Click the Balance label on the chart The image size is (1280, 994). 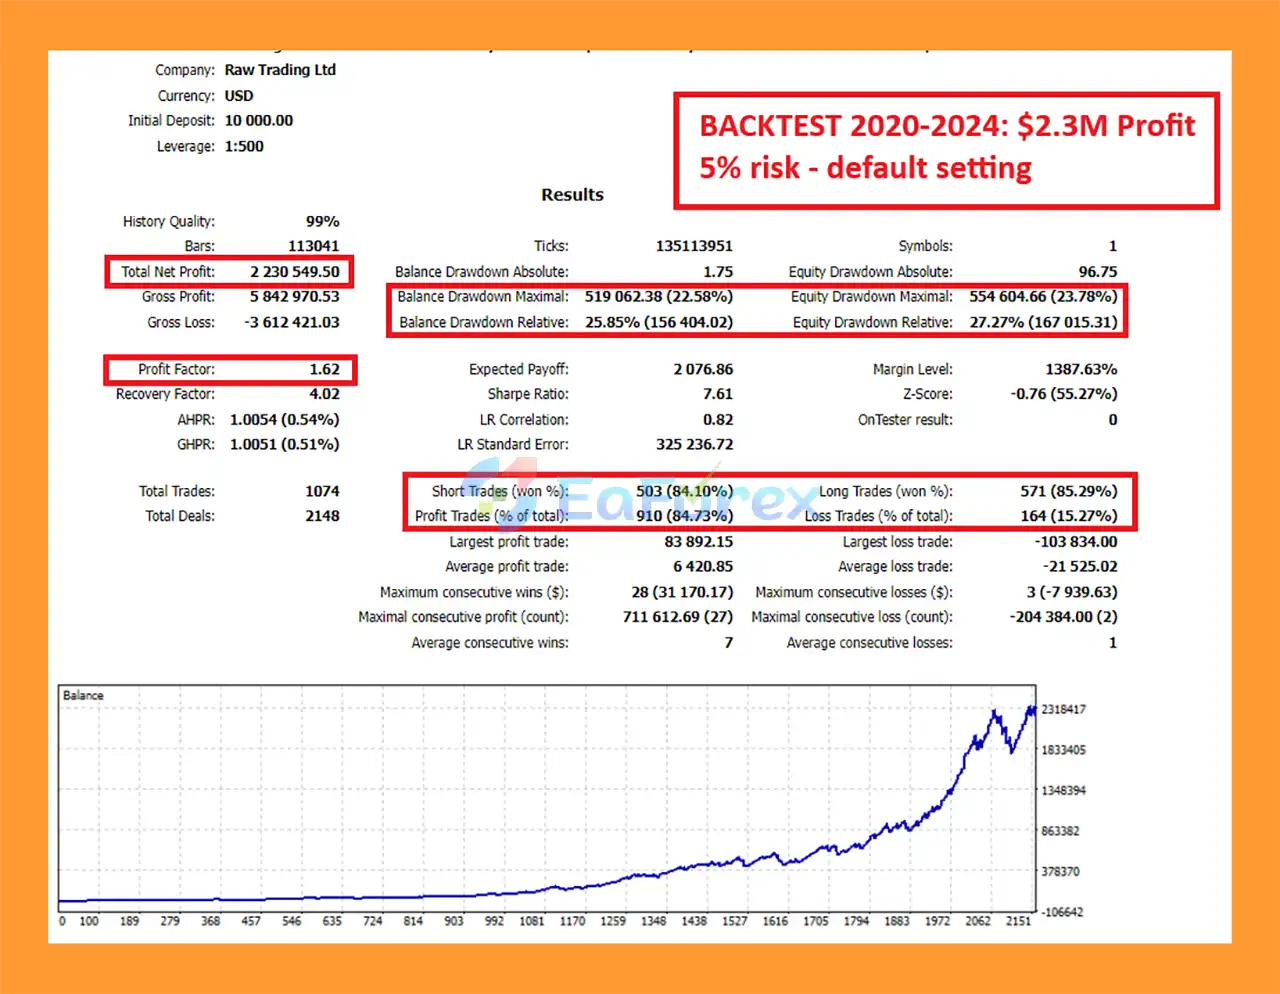(x=83, y=695)
